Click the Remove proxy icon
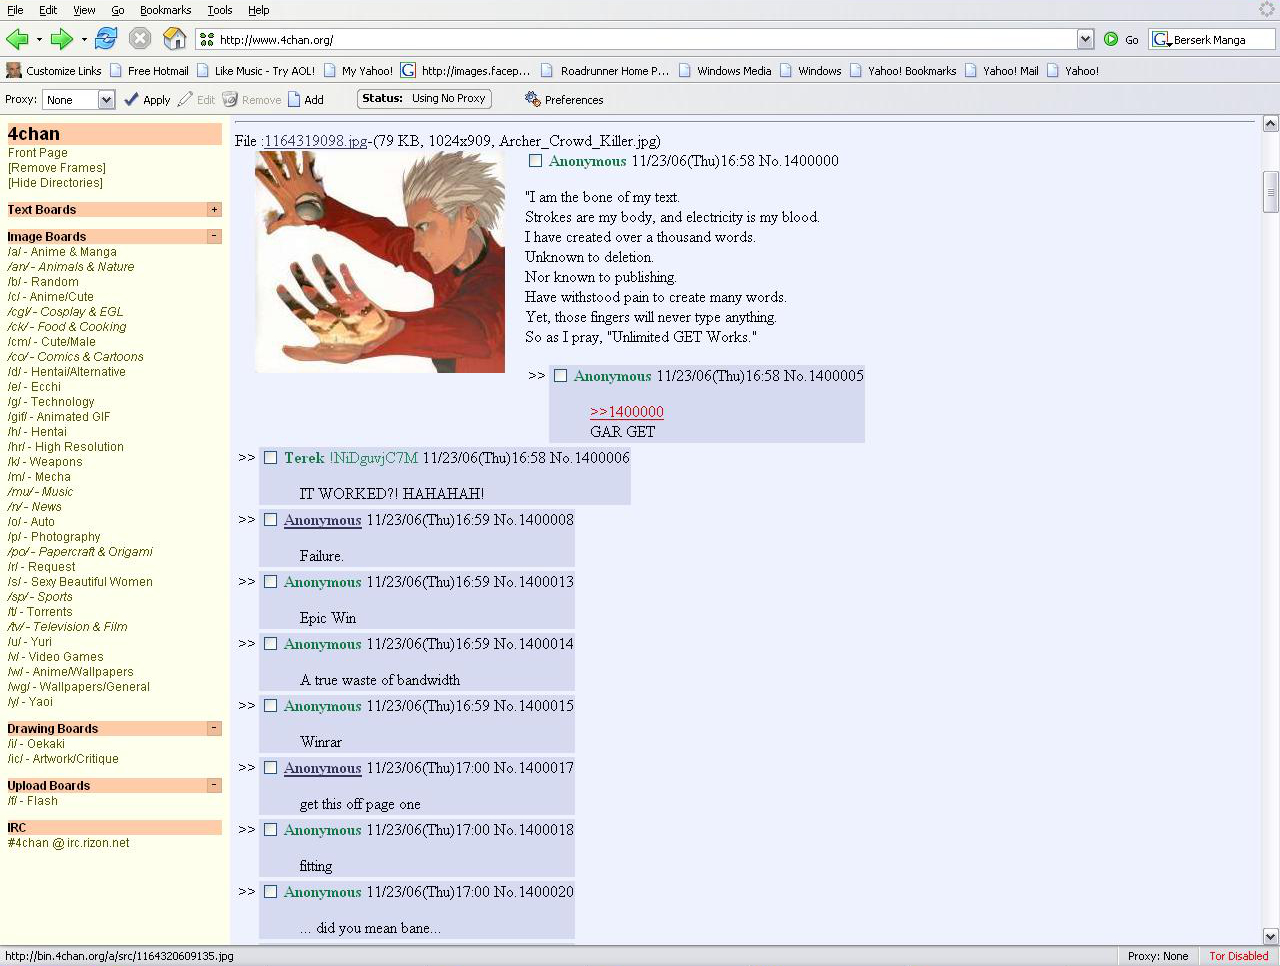The image size is (1280, 966). [x=230, y=99]
